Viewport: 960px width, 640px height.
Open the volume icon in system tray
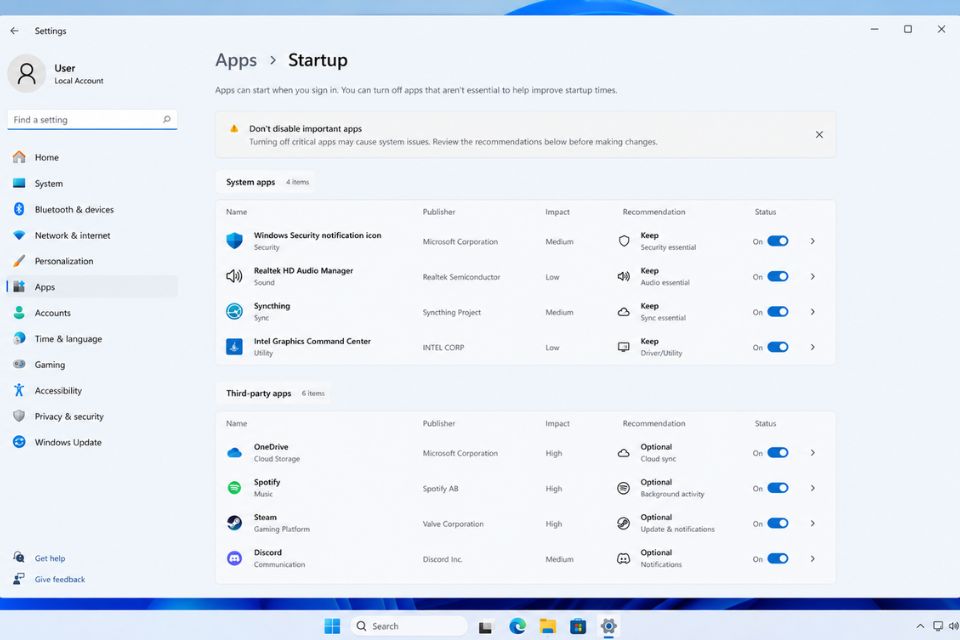tap(953, 626)
